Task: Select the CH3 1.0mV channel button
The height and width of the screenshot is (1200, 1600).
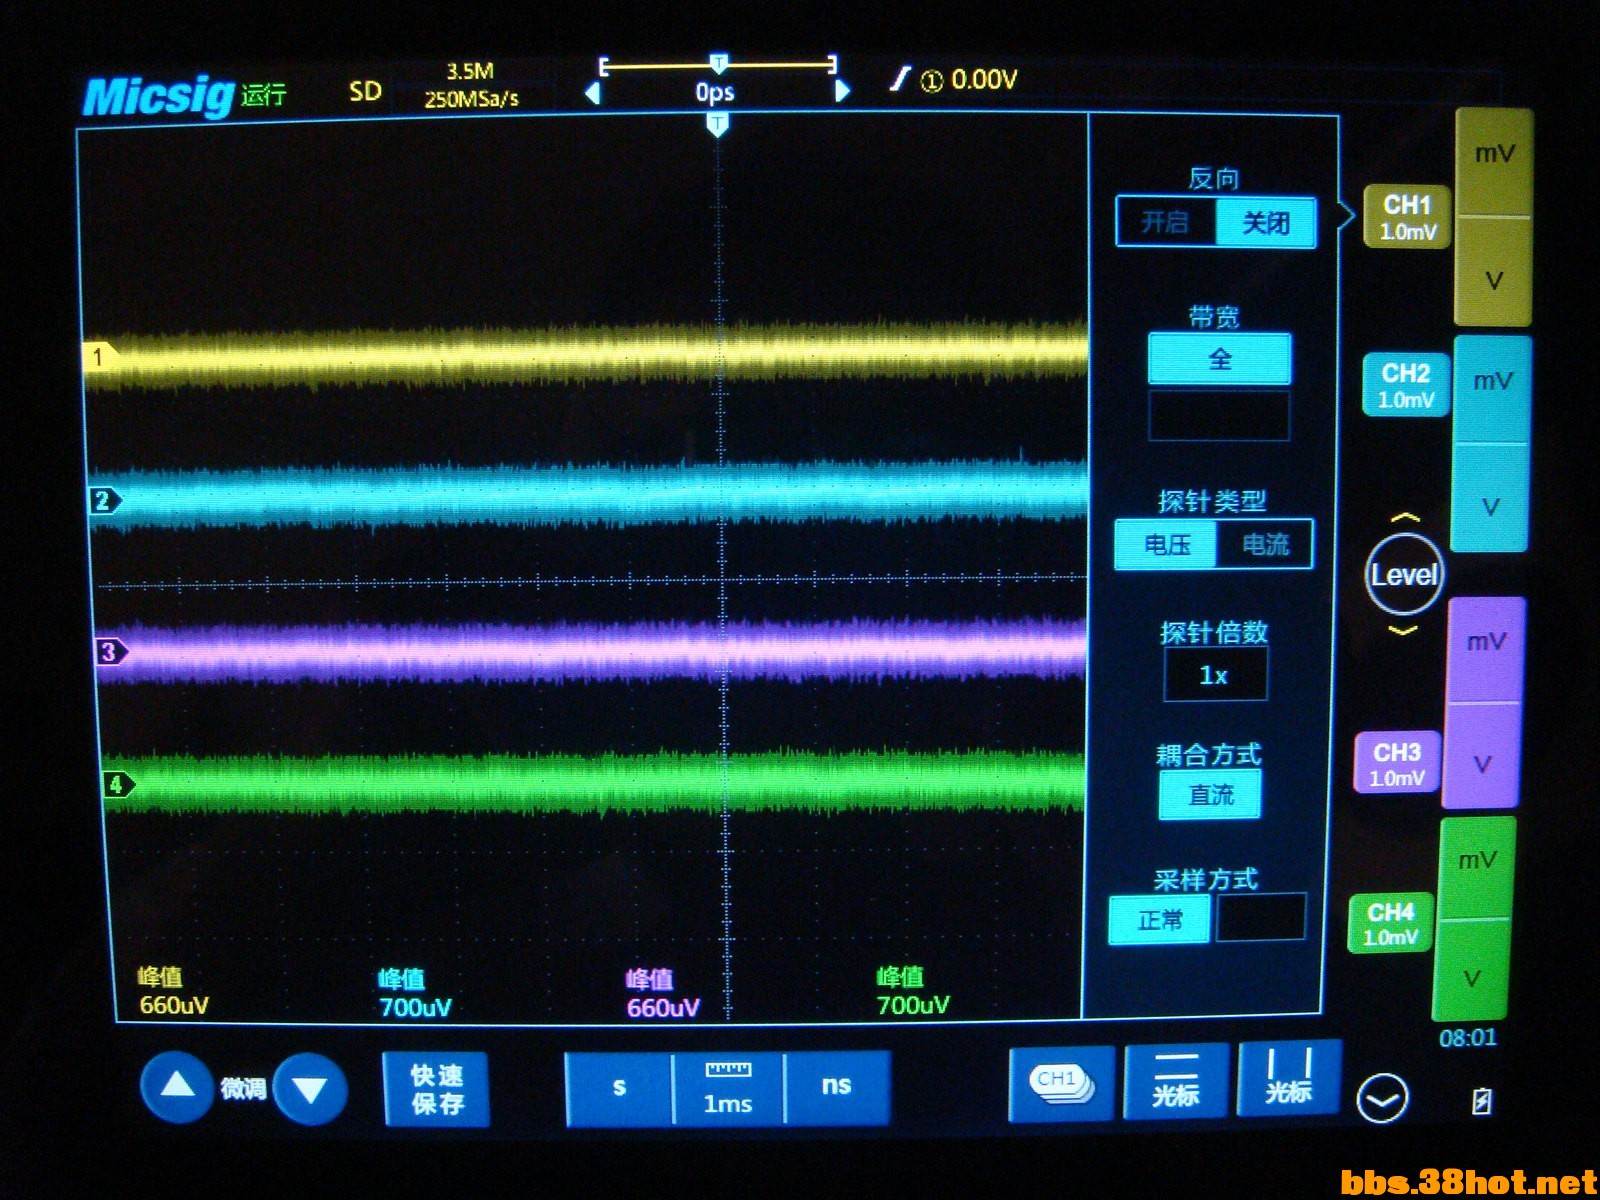Action: click(1397, 763)
